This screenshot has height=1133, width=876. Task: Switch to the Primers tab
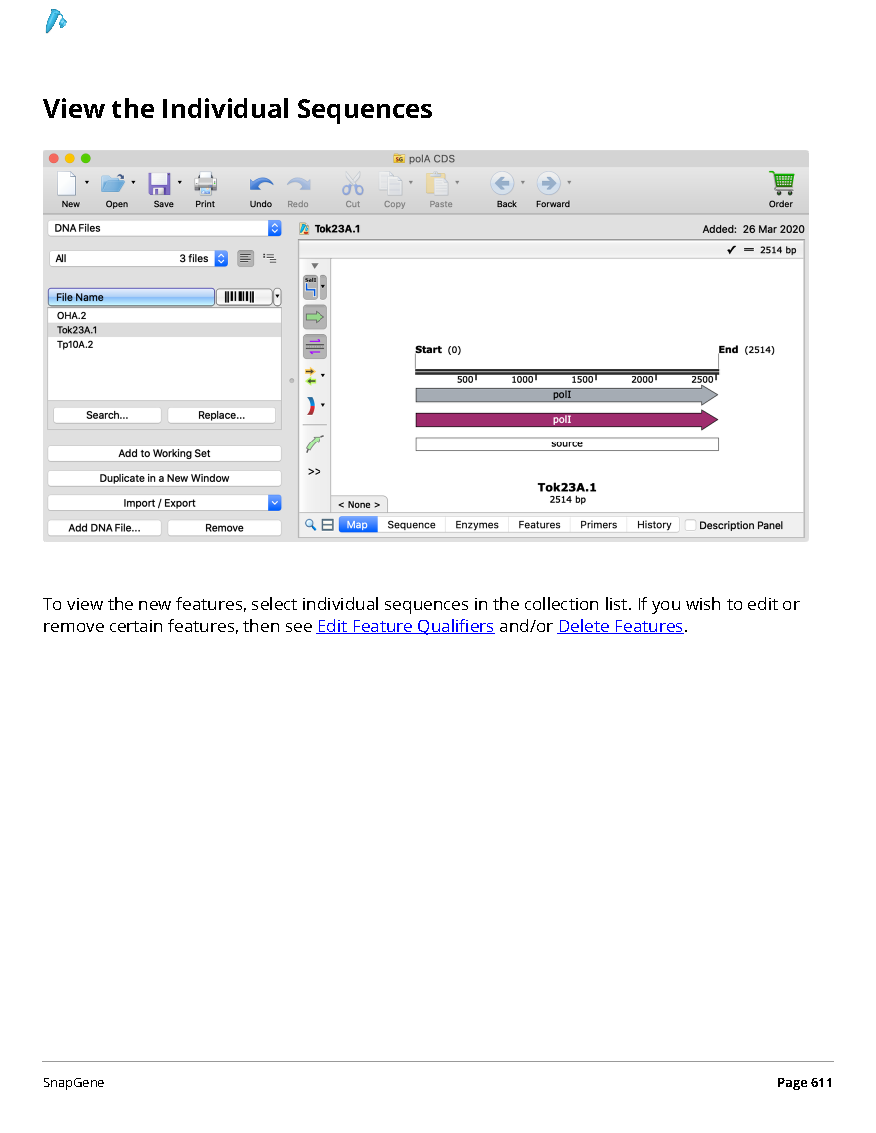point(598,525)
